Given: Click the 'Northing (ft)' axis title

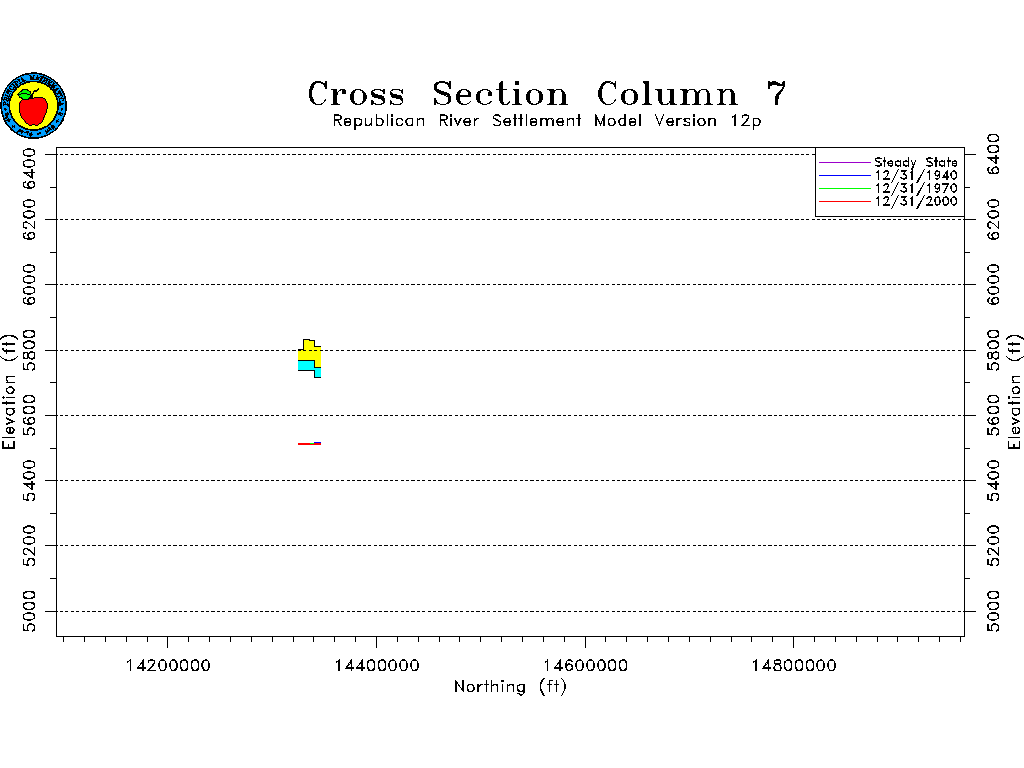Looking at the screenshot, I should pos(510,687).
